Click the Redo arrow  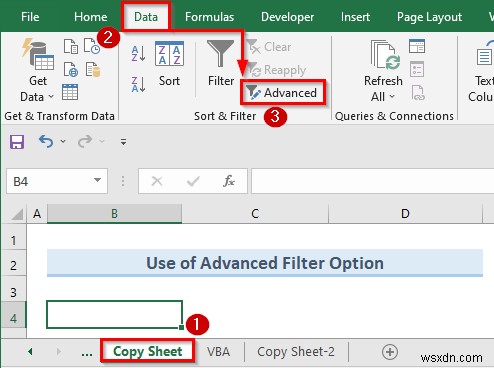click(85, 142)
